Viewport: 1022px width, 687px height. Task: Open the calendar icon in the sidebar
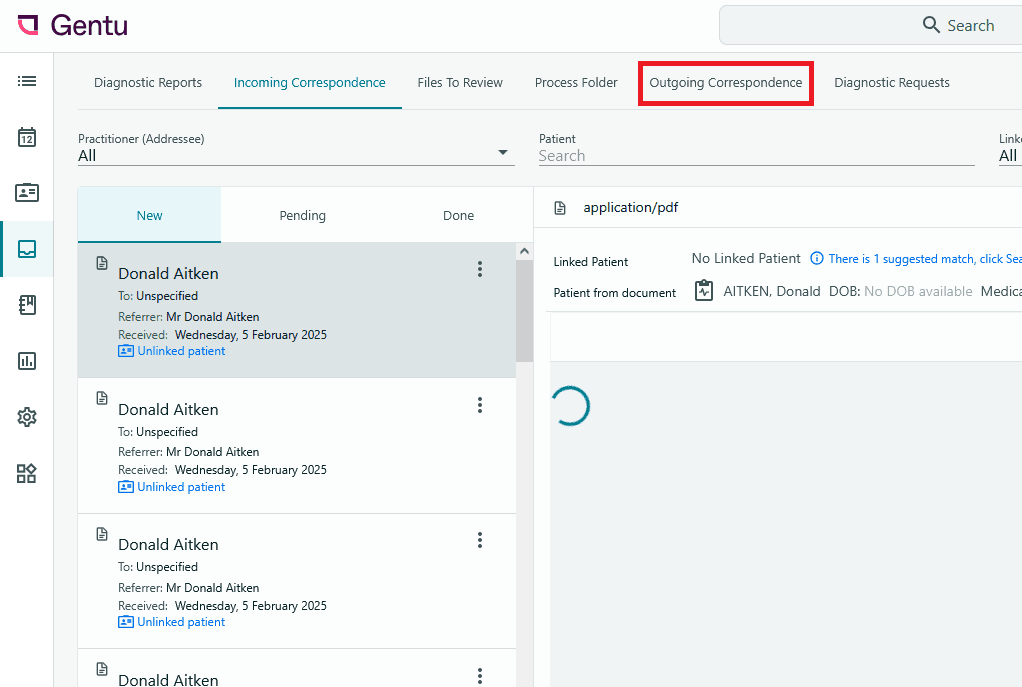(27, 137)
